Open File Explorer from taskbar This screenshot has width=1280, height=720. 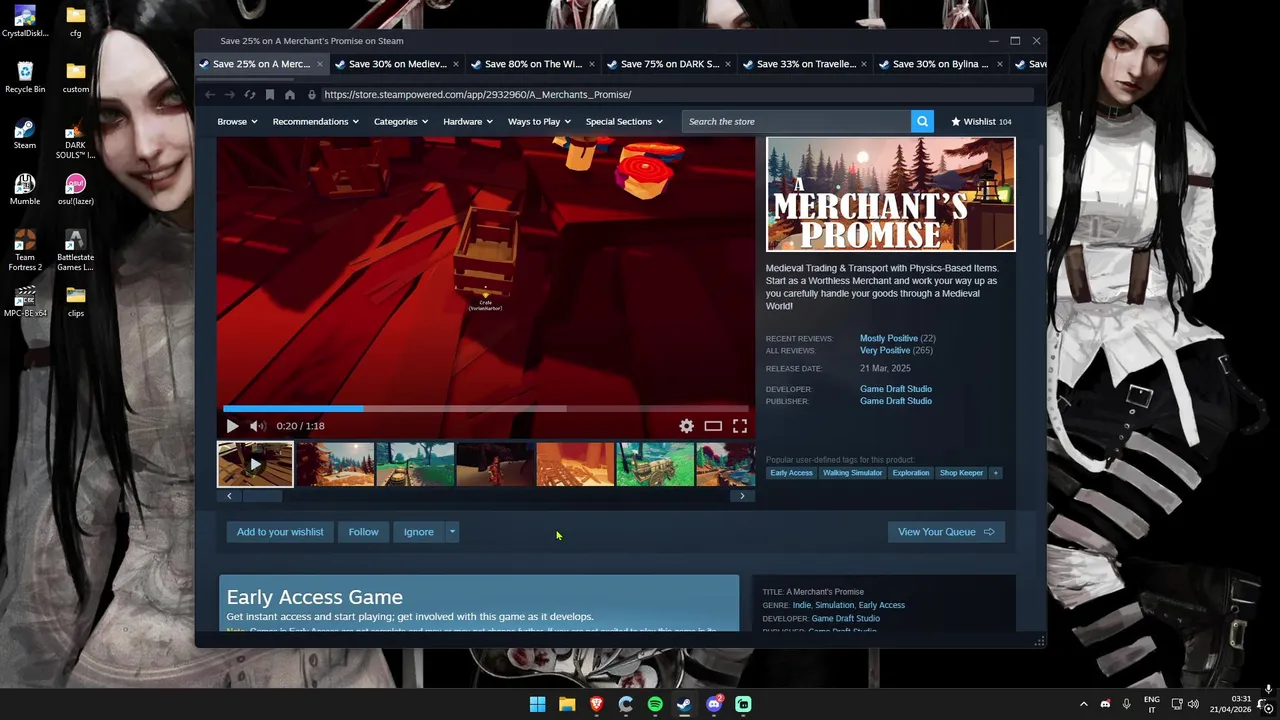click(567, 704)
